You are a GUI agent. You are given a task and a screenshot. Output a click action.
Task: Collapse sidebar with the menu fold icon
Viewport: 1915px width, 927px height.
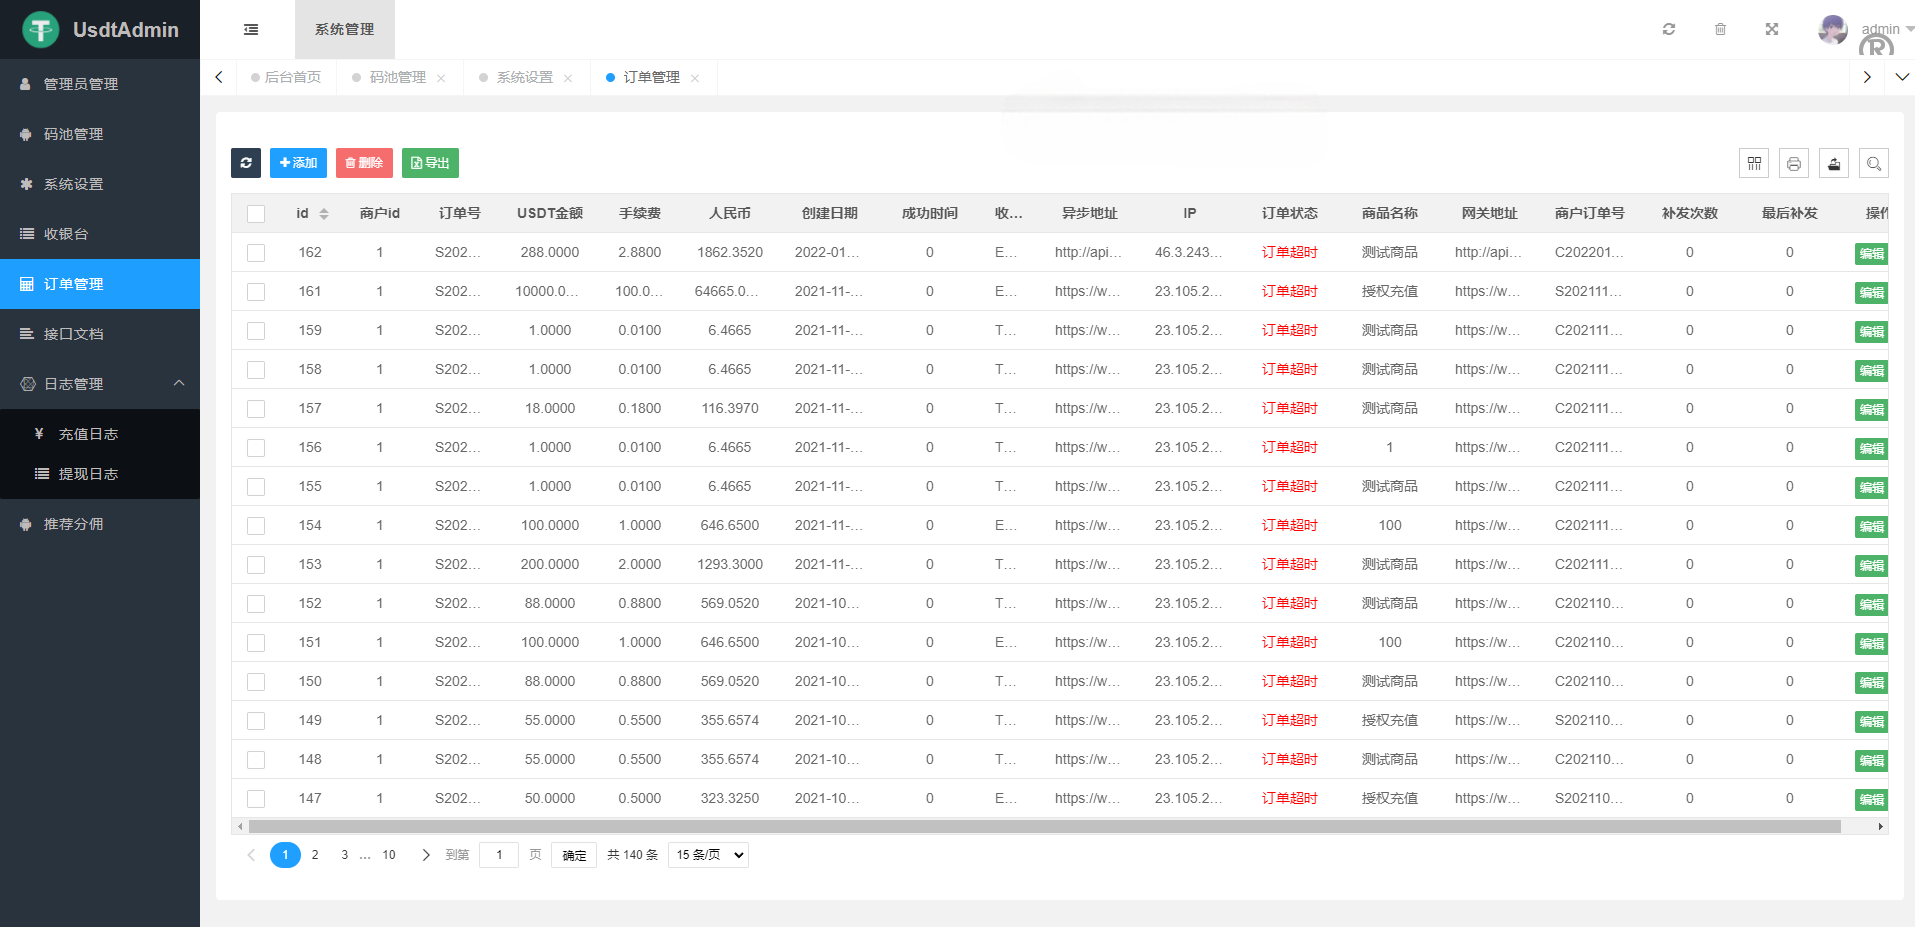pyautogui.click(x=251, y=30)
